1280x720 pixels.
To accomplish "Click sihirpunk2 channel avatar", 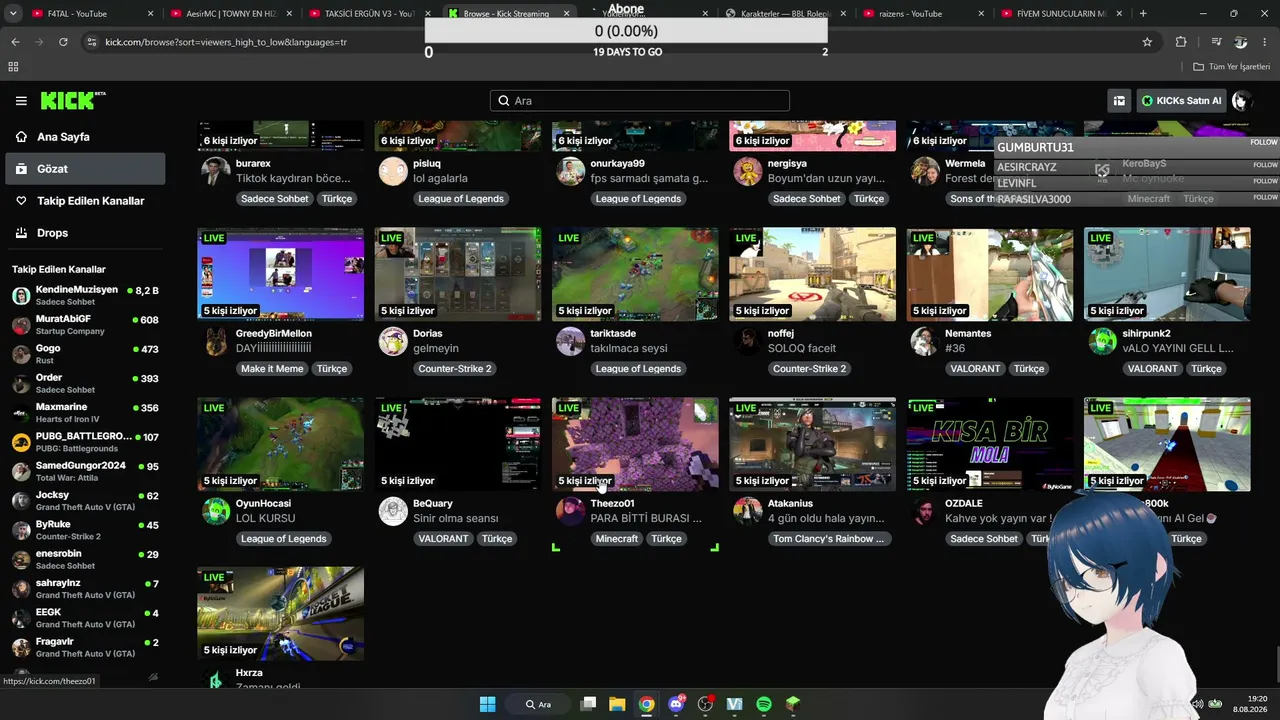I will coord(1102,341).
